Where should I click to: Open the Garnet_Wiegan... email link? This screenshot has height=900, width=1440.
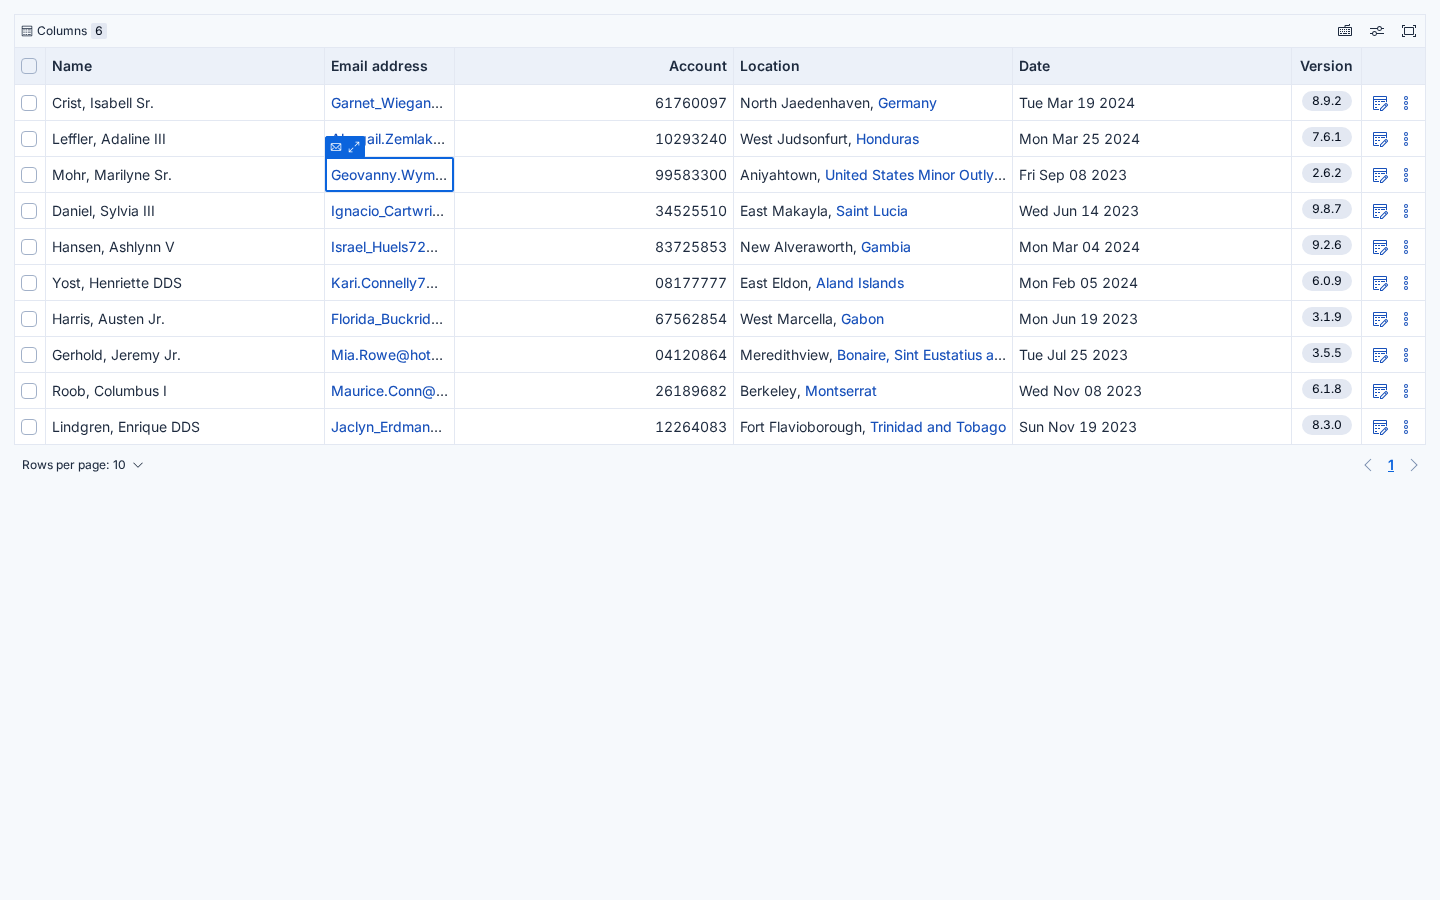(387, 103)
